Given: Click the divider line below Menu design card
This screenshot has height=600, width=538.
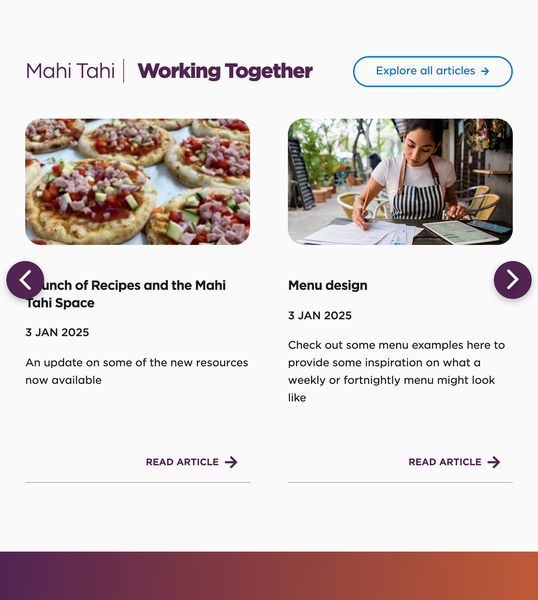Looking at the screenshot, I should 400,483.
